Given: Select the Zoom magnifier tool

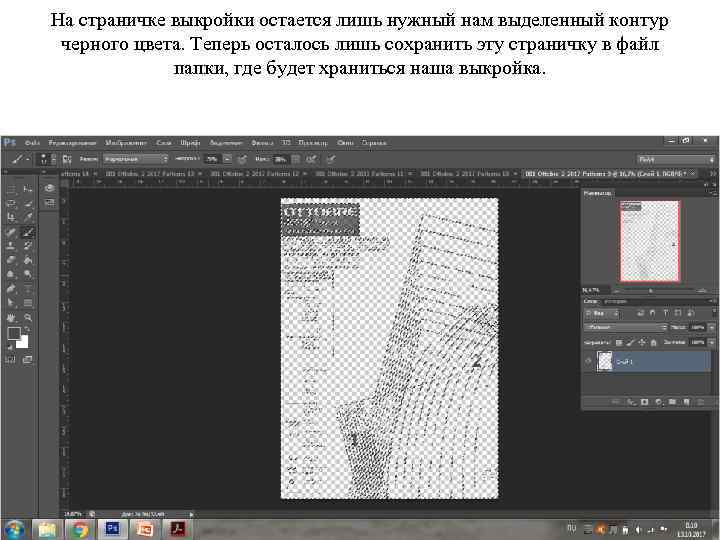Looking at the screenshot, I should (27, 316).
